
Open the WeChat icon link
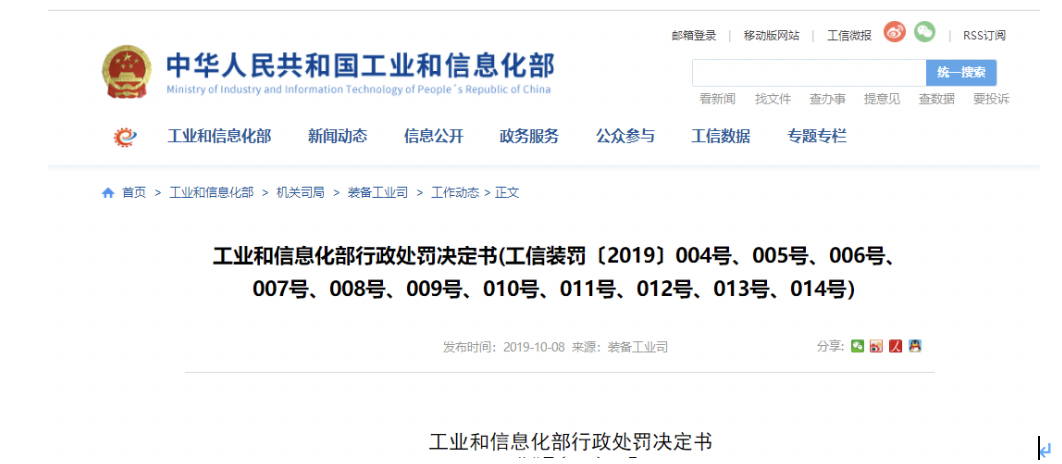click(925, 32)
